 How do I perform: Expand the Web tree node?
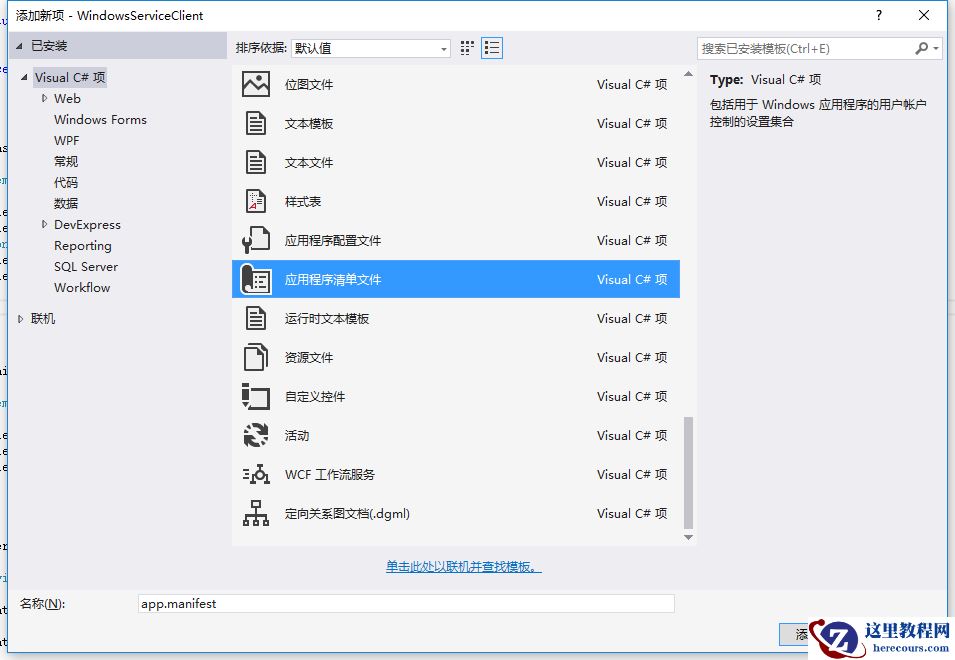(44, 98)
